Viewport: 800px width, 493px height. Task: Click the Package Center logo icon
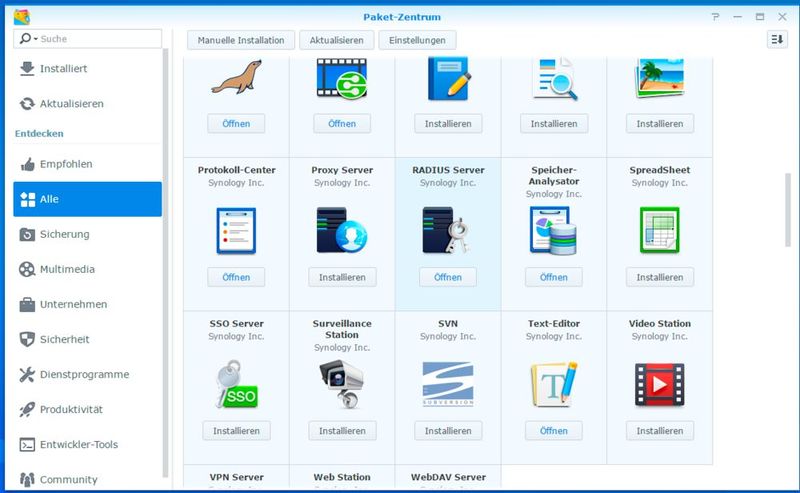22,17
